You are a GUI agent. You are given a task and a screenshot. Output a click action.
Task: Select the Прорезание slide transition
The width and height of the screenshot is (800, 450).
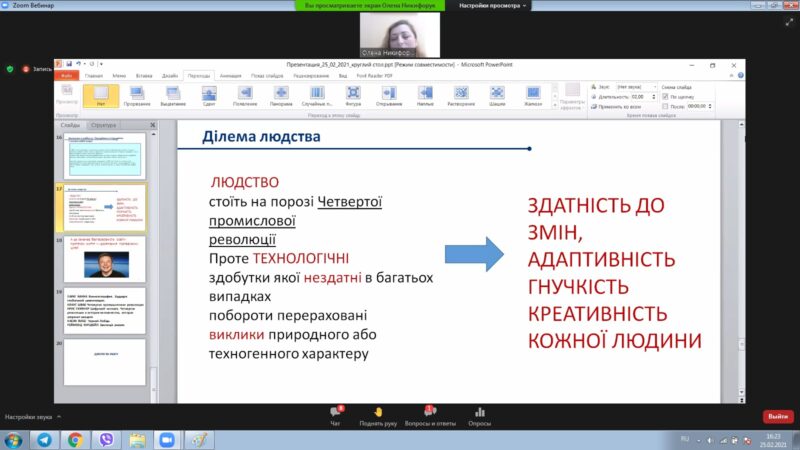[x=137, y=97]
